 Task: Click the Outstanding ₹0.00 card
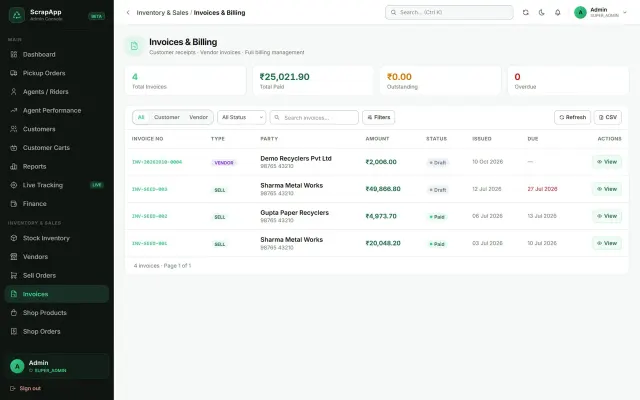click(x=440, y=81)
